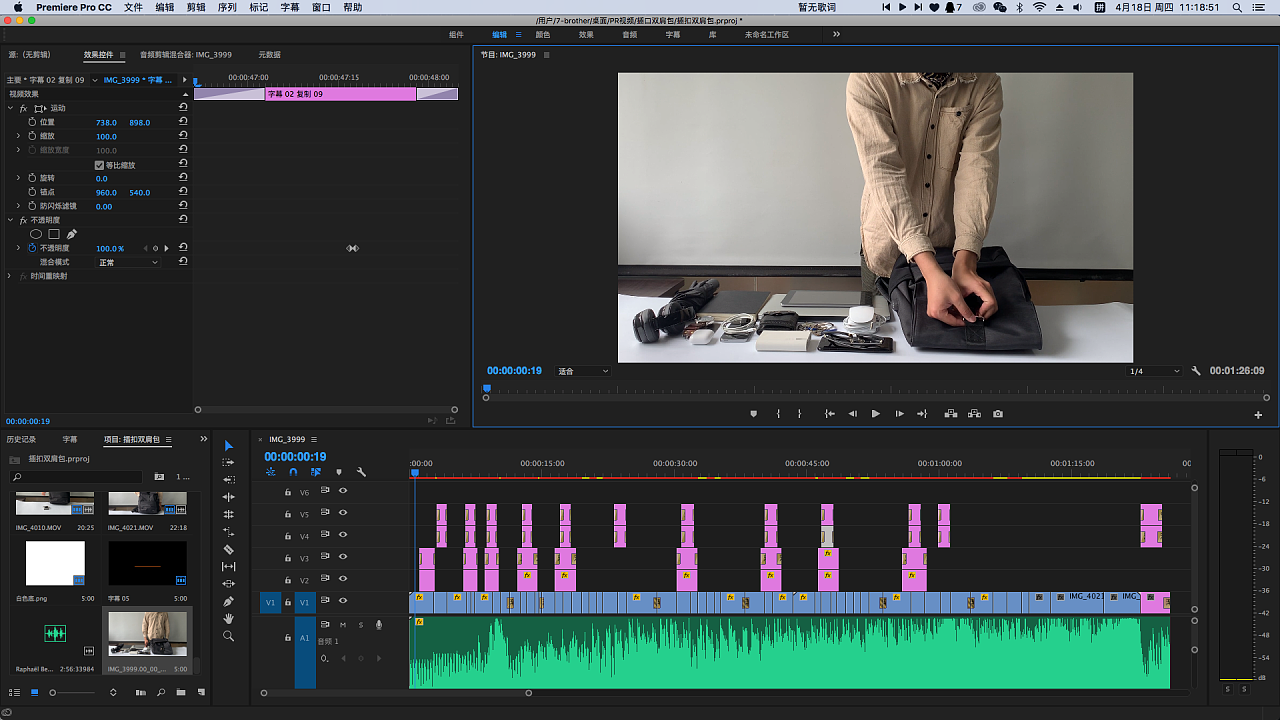Expand the Anti-flicker Filter parameter
Screen dimensions: 1280x720
[x=18, y=206]
